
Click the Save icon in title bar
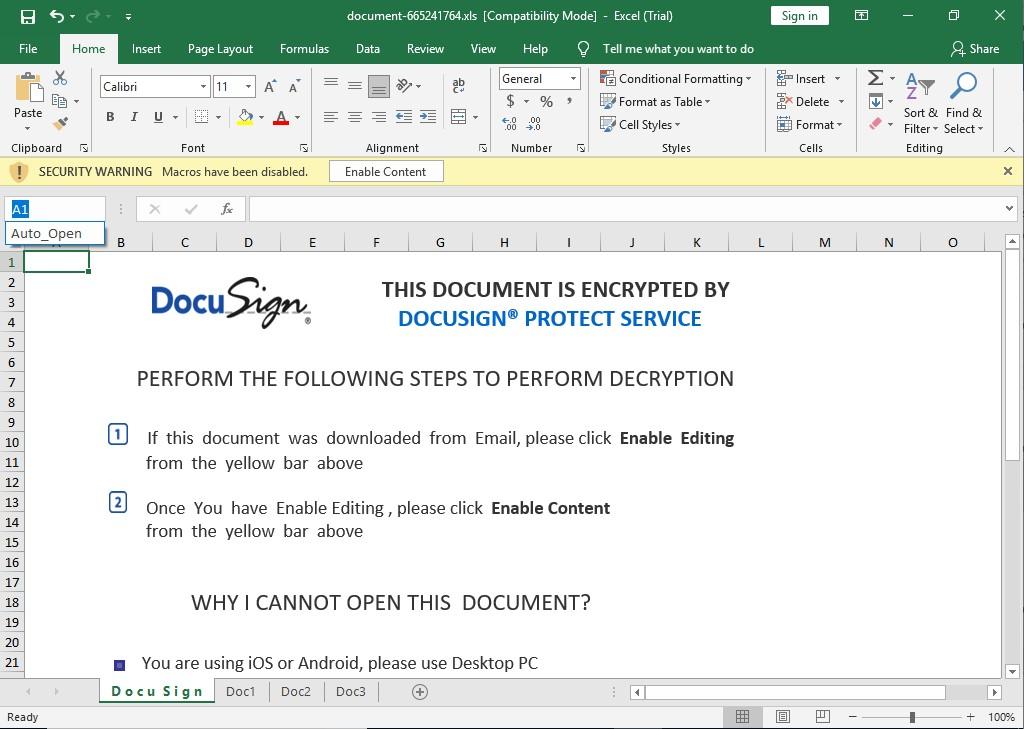coord(28,16)
